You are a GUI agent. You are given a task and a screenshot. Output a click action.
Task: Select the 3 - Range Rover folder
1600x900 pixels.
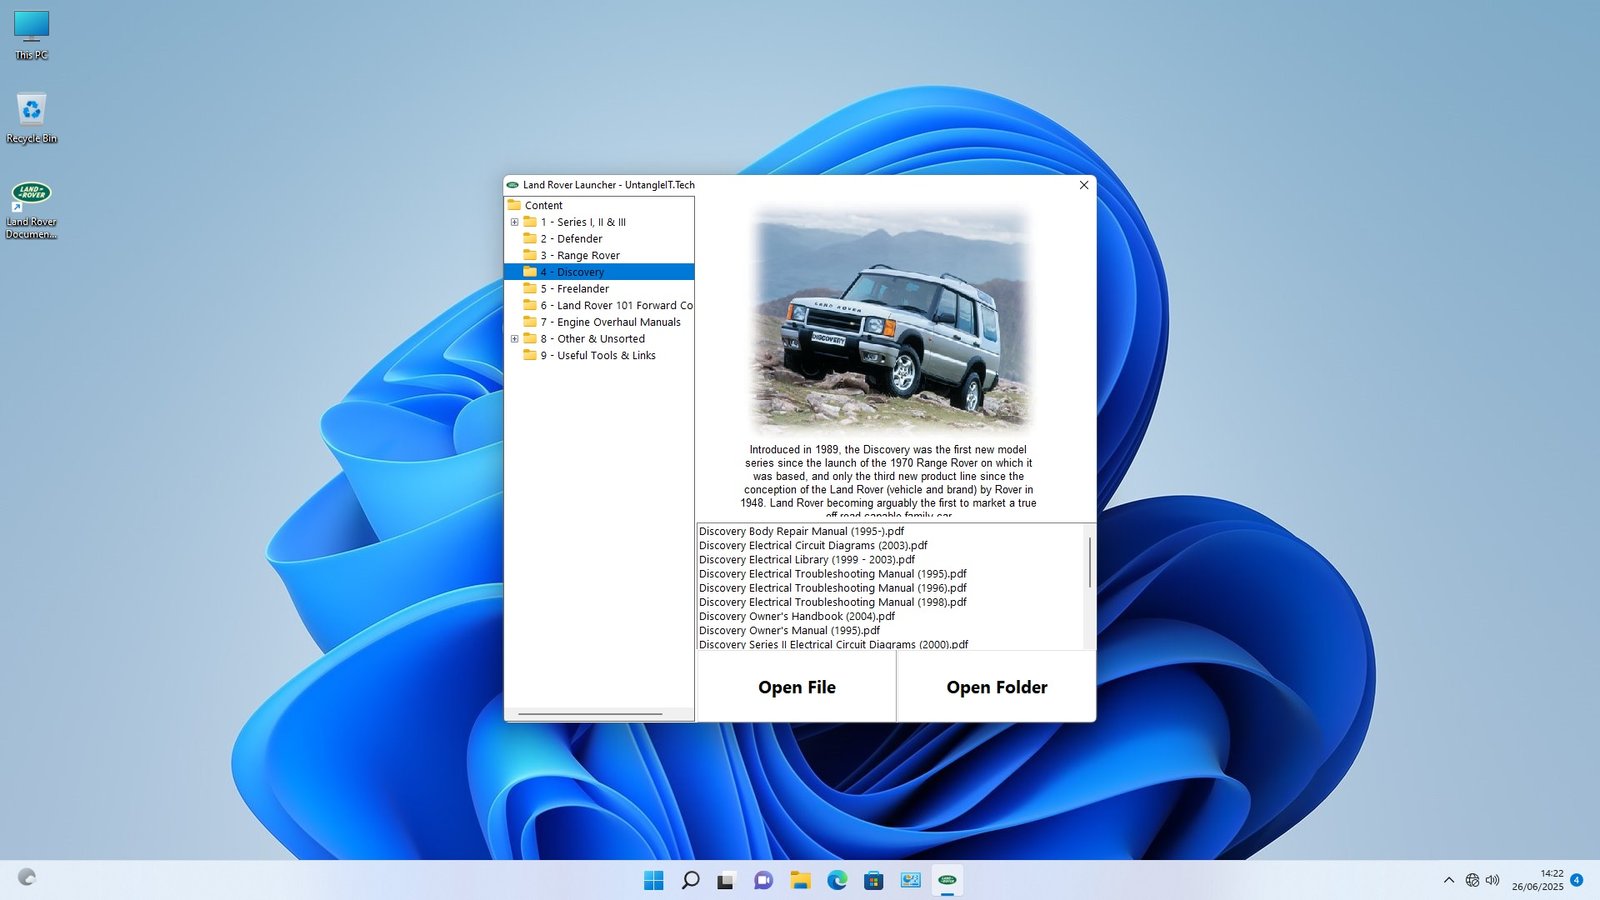pyautogui.click(x=580, y=255)
